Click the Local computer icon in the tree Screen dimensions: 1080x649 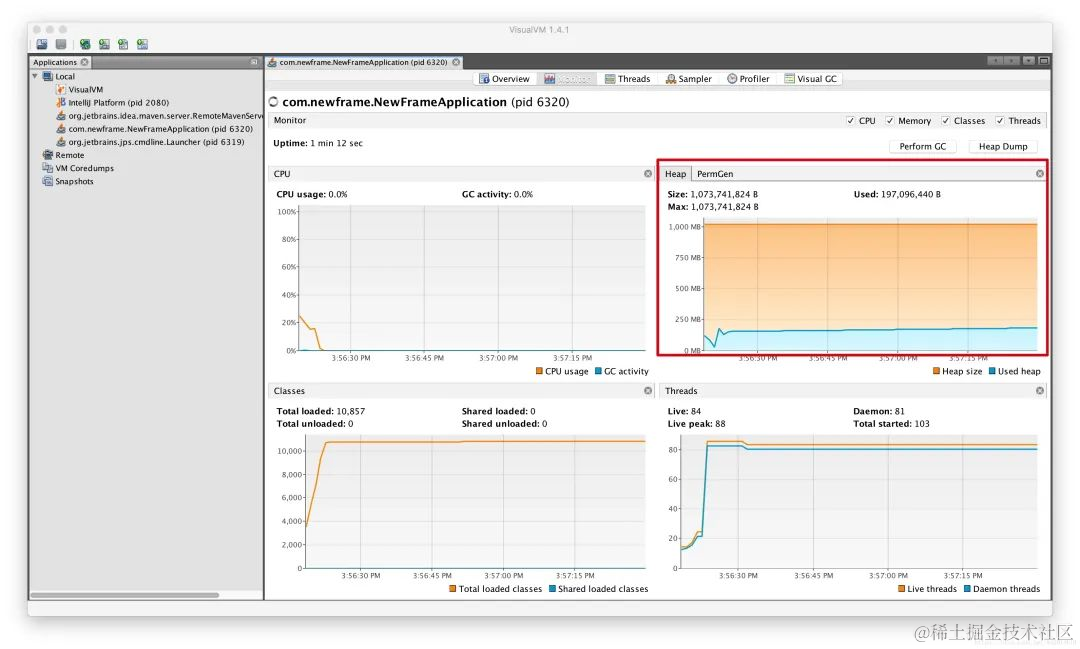tap(48, 76)
